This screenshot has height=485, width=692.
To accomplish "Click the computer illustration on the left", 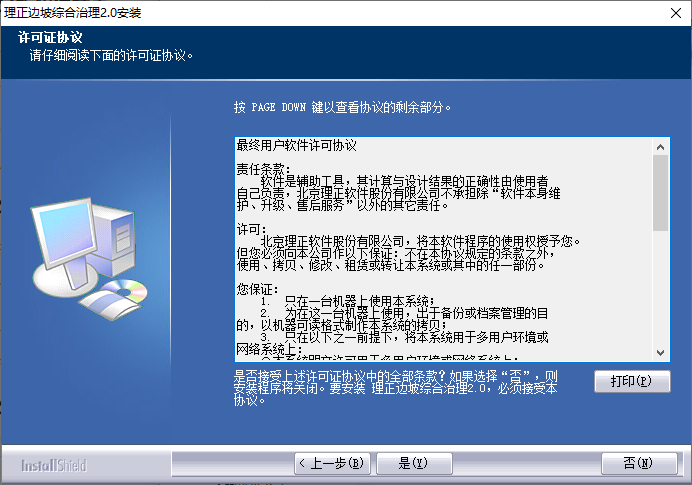I will tap(90, 258).
